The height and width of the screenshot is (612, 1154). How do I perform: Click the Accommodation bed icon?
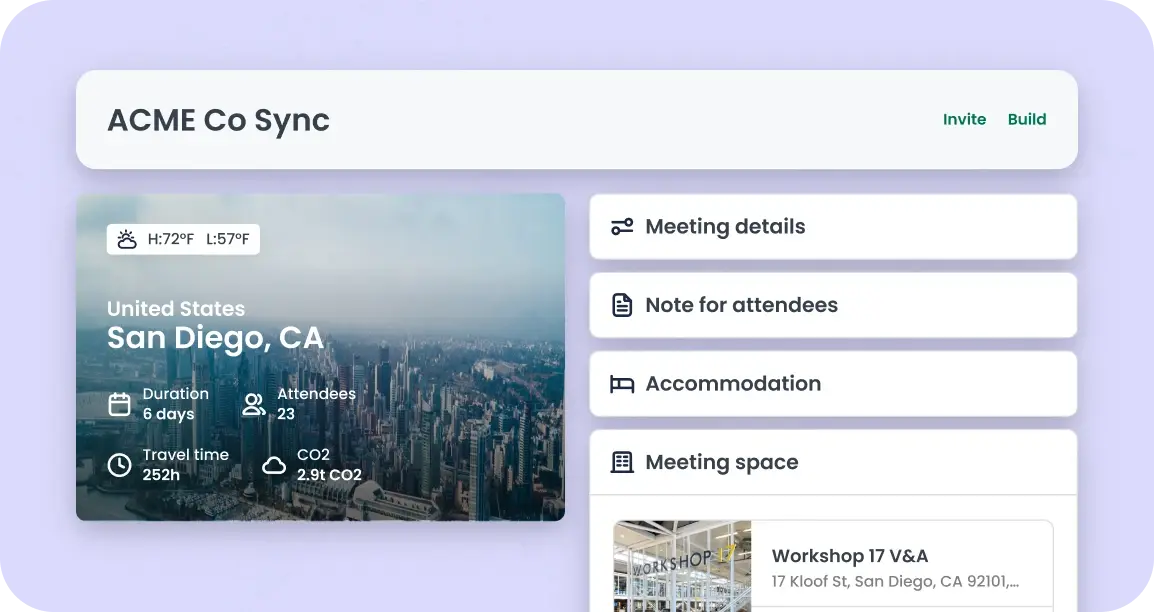coord(622,384)
